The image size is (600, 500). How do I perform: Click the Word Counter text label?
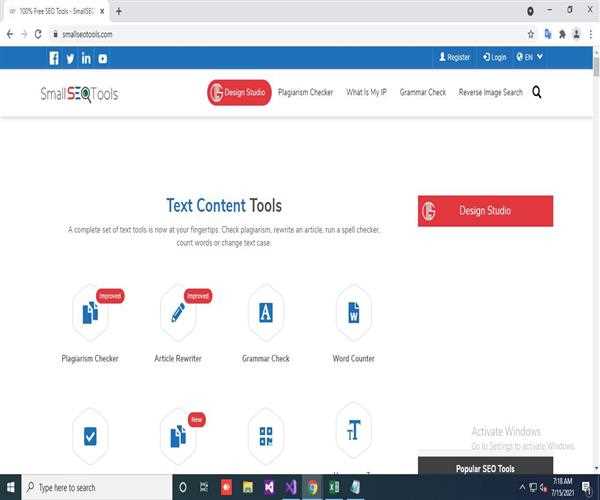[x=354, y=358]
